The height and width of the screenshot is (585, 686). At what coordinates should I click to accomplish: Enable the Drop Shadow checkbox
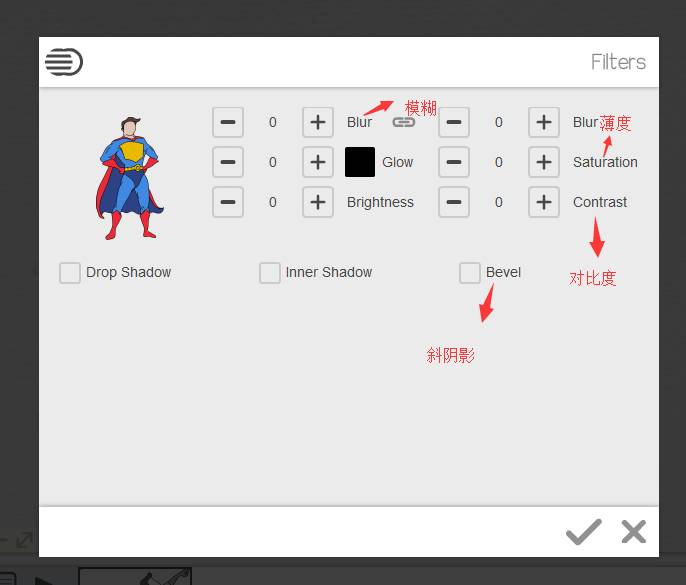[70, 273]
